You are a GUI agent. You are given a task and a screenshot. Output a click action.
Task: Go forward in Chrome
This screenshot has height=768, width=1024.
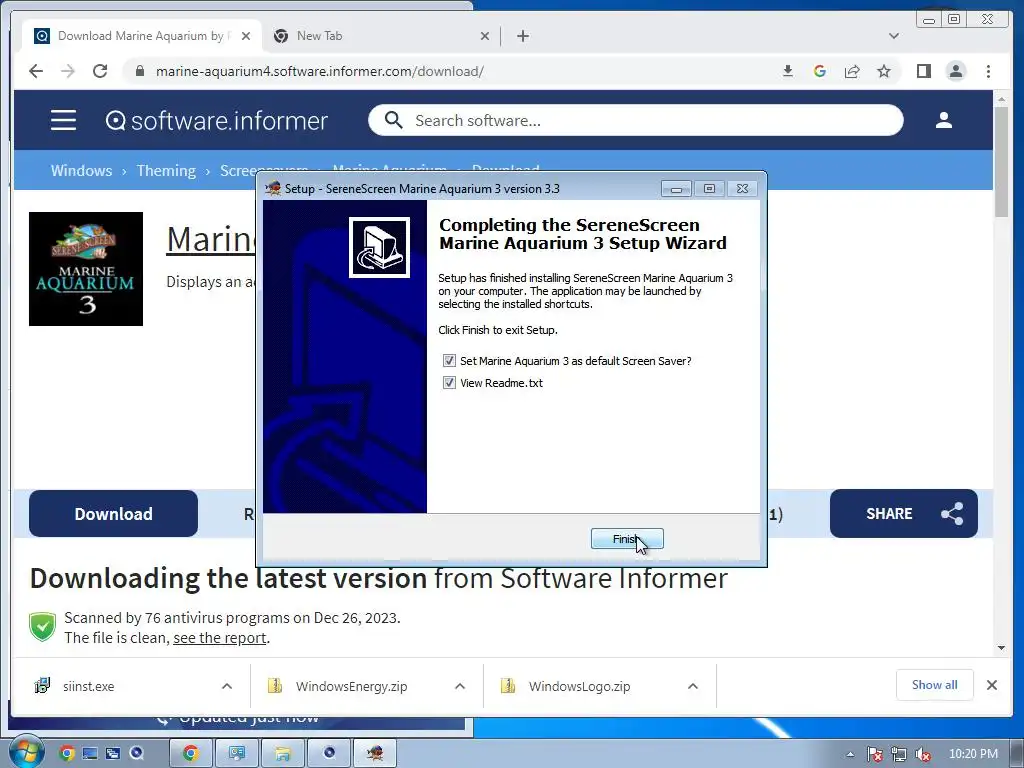68,71
